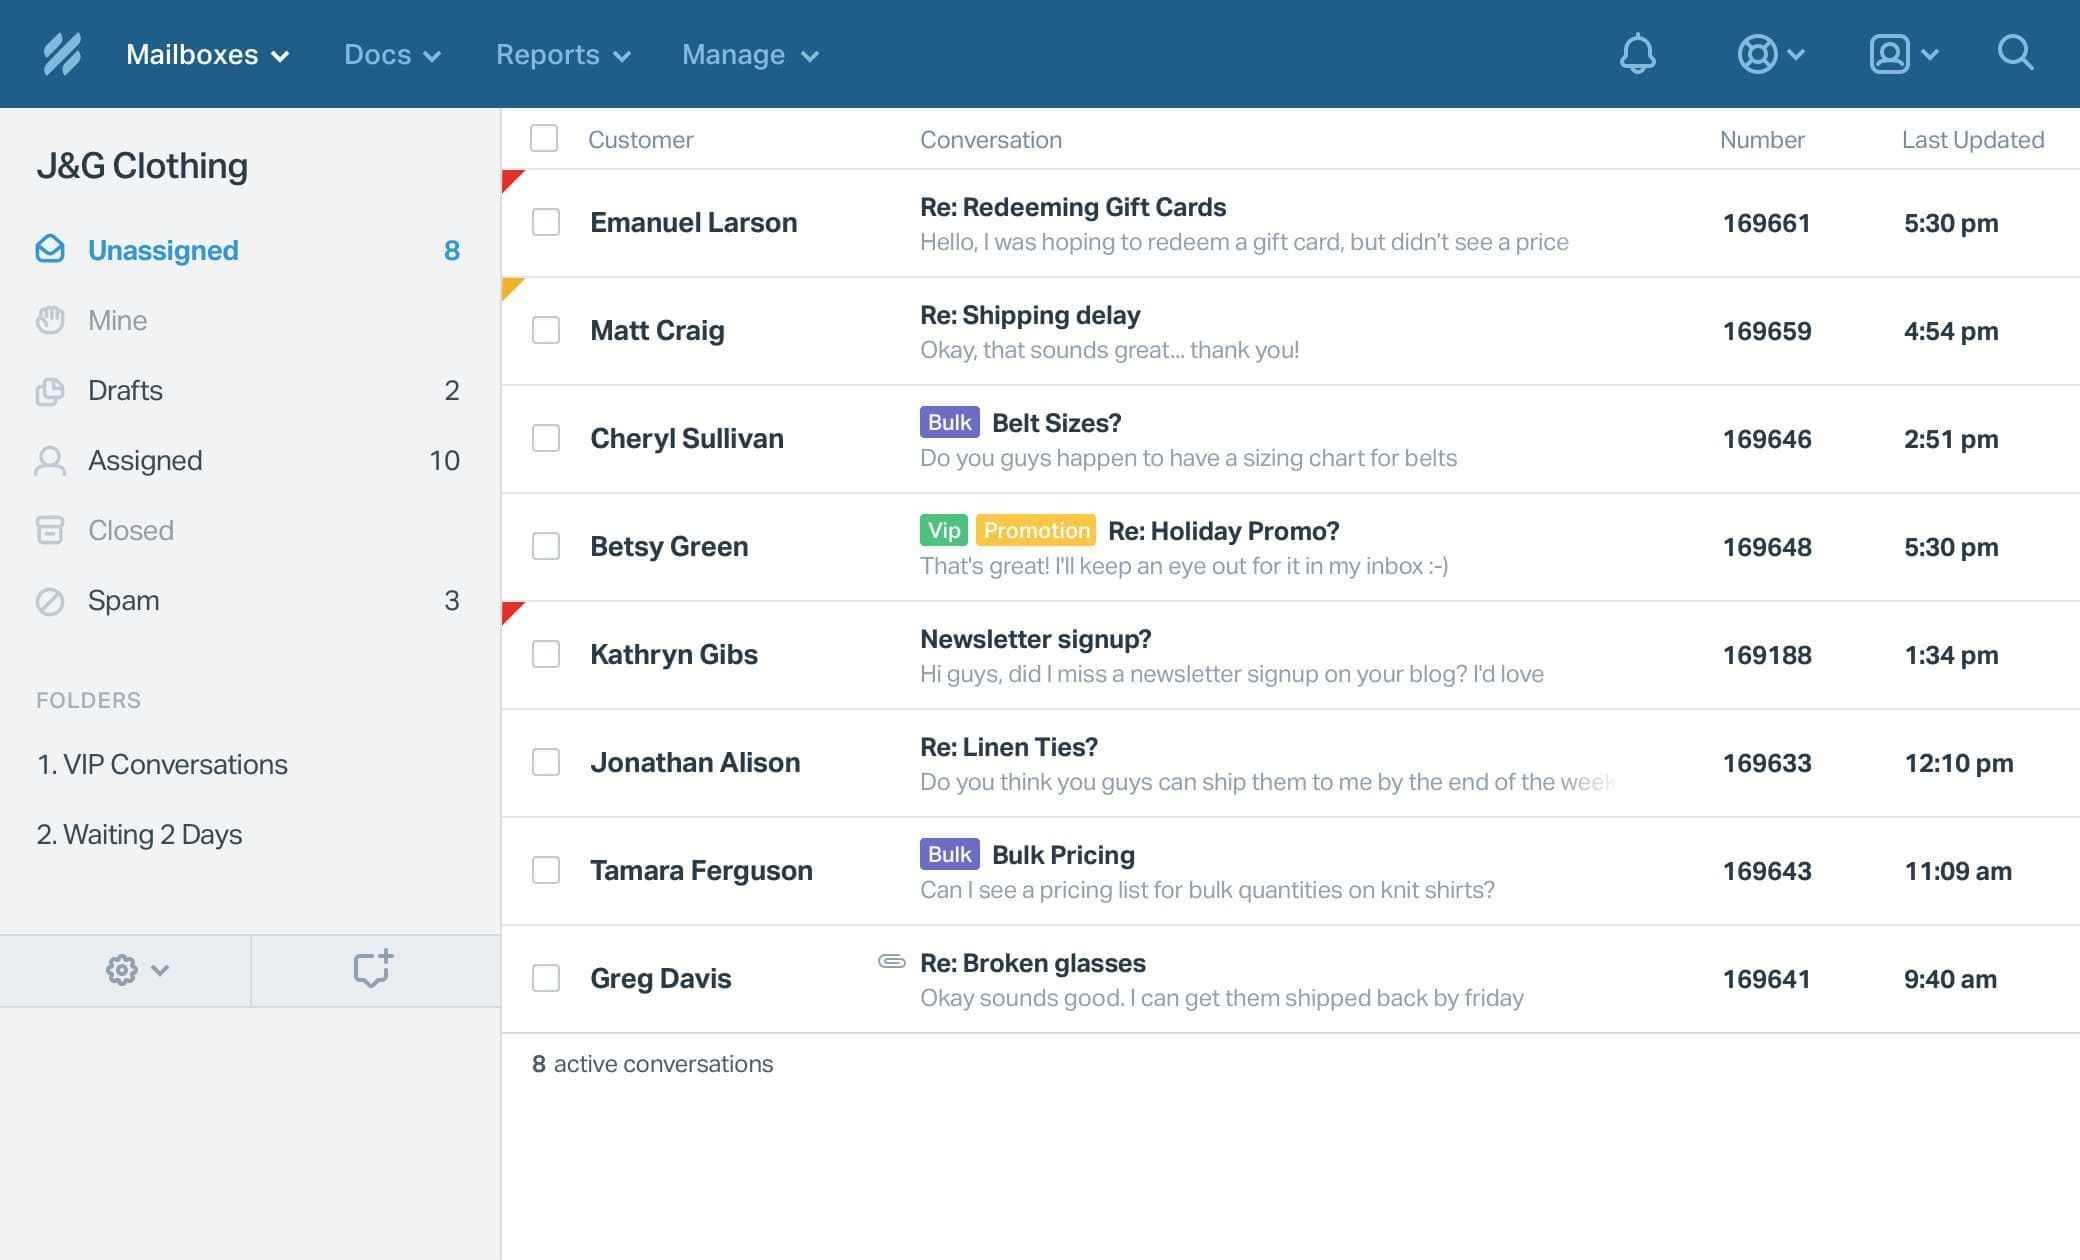
Task: Click the Greg Davis customer name
Action: click(661, 978)
